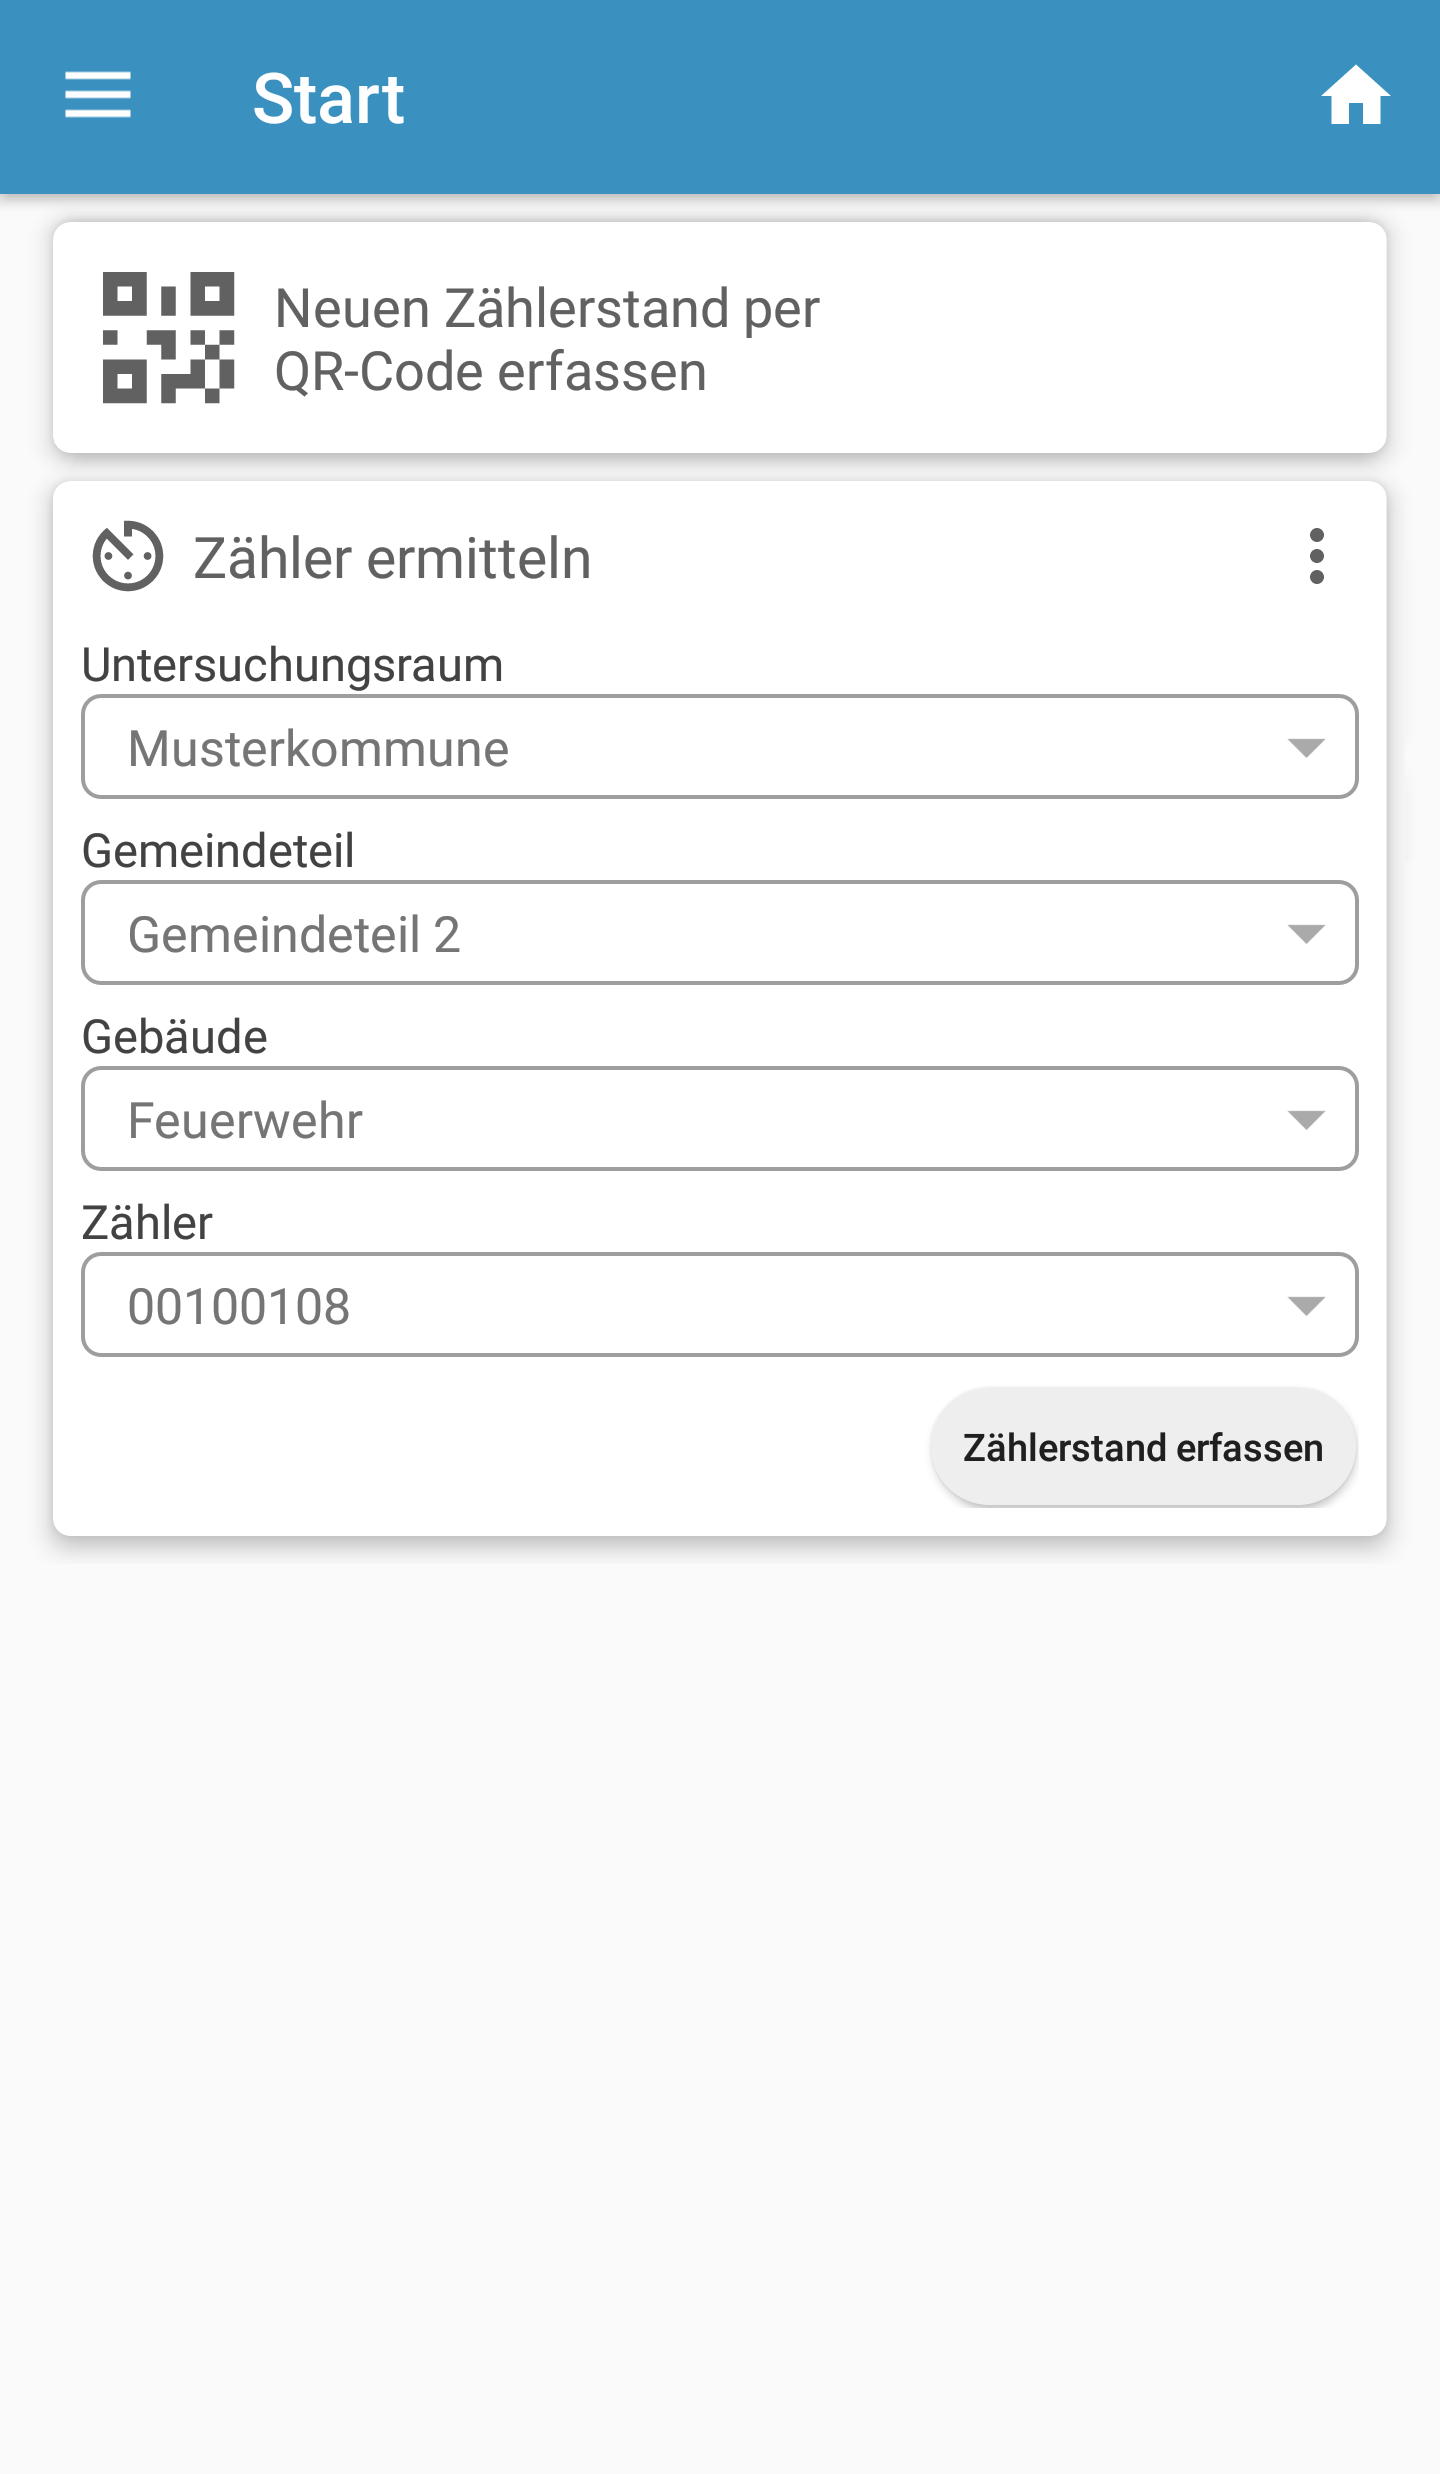Image resolution: width=1440 pixels, height=2474 pixels.
Task: Click the meter gauge icon
Action: pos(128,556)
